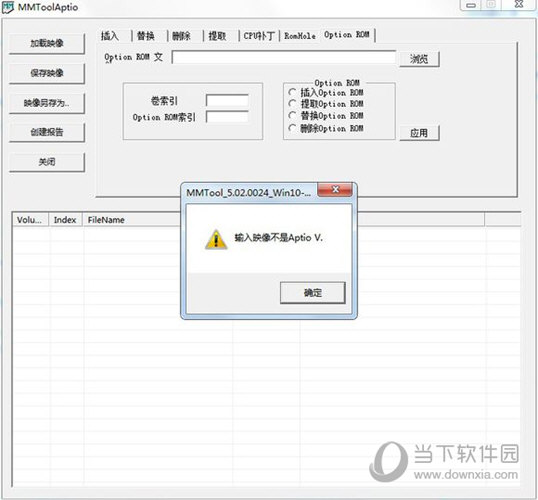Focus the Option ROM file path field

click(284, 57)
